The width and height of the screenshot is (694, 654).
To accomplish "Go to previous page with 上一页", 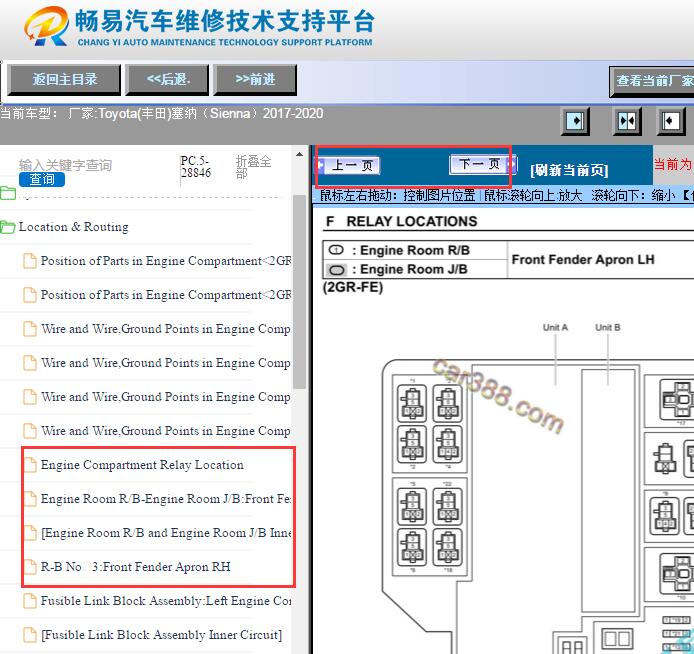I will 348,165.
